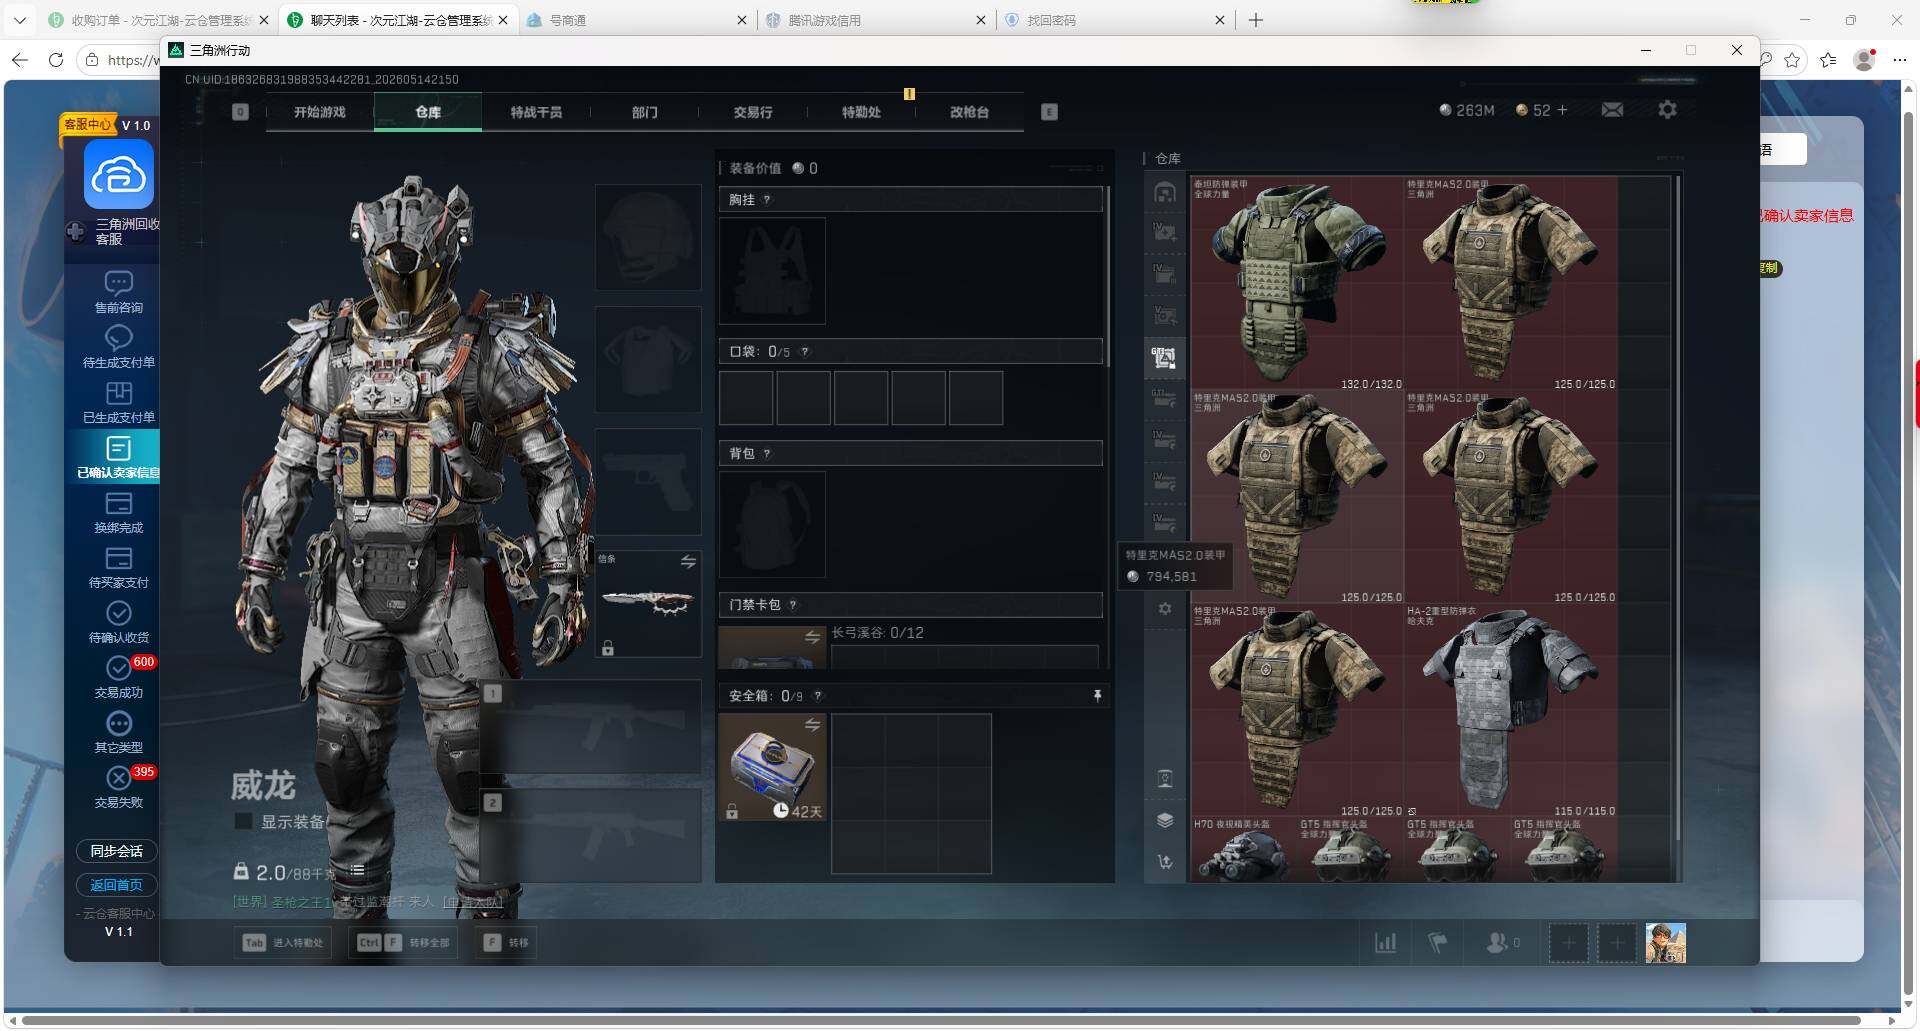Click the 同步会话 button
Screen dimensions: 1920x1031
click(x=117, y=851)
